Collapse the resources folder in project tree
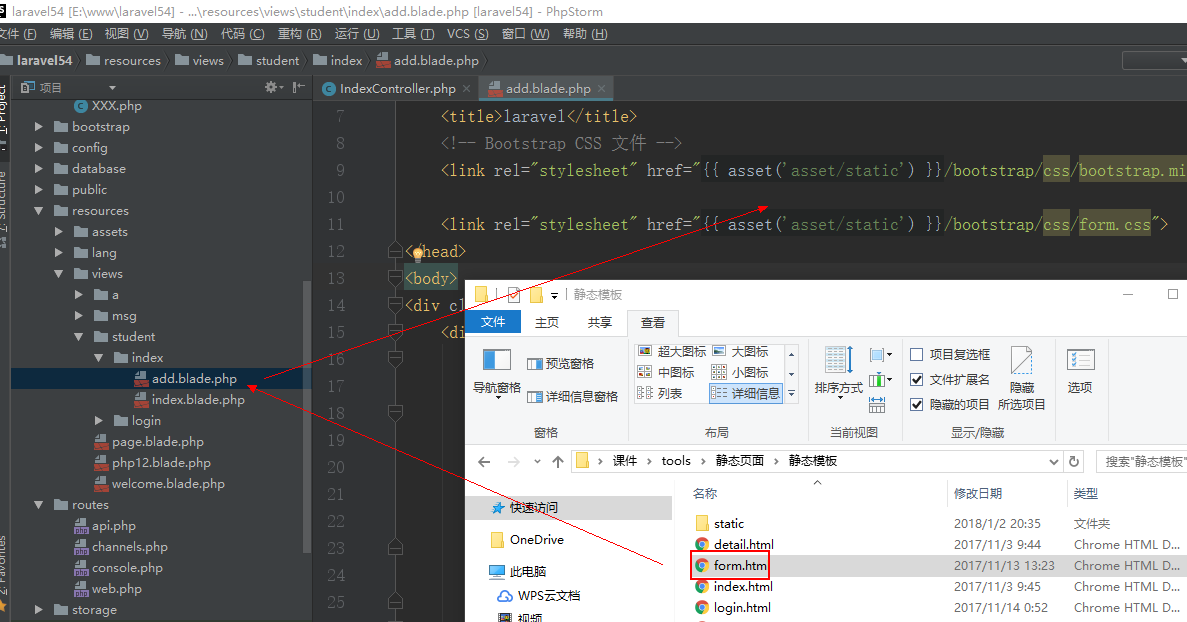The image size is (1187, 622). (39, 211)
